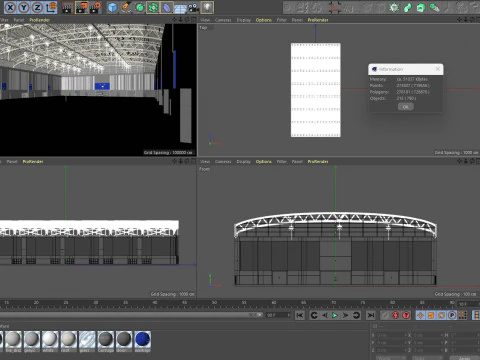Open the Filter menu in Top viewport
This screenshot has width=480, height=360.
click(x=282, y=20)
